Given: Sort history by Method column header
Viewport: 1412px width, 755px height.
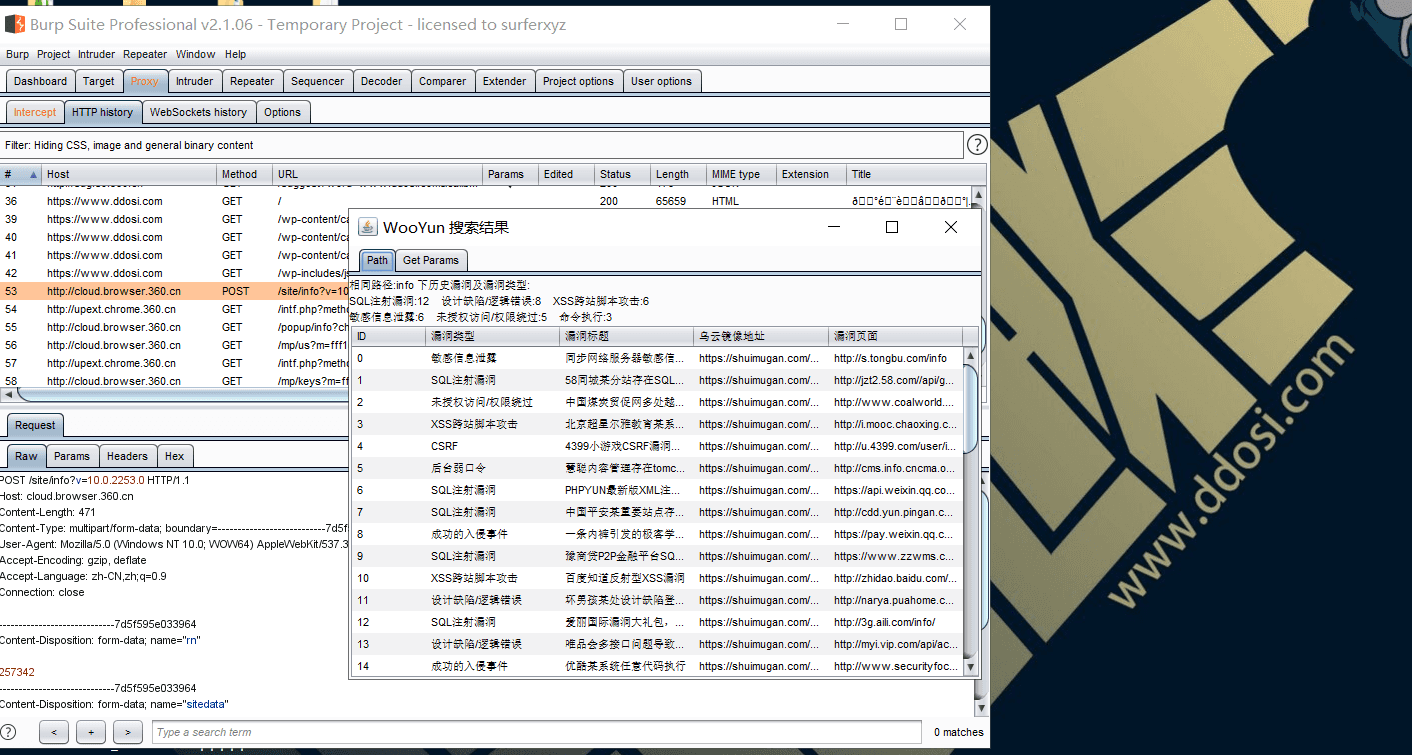Looking at the screenshot, I should pos(245,174).
